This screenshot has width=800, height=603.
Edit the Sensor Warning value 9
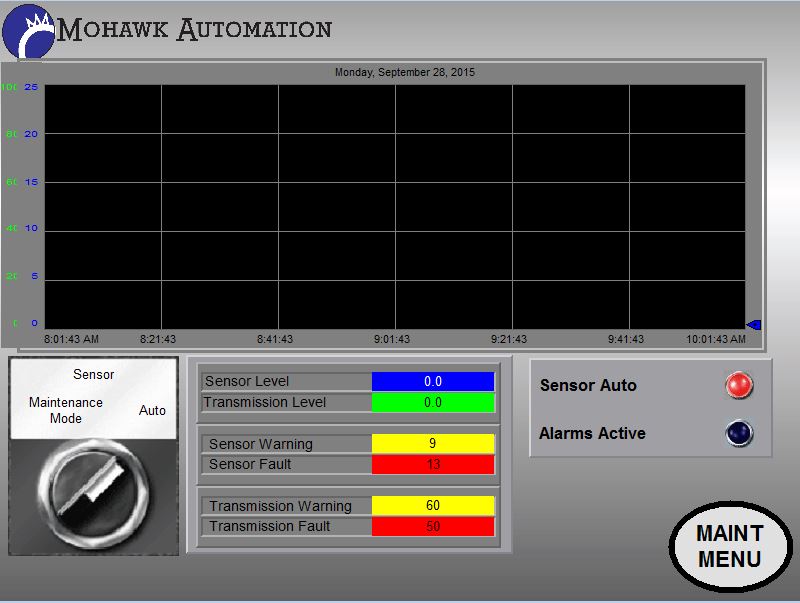[x=433, y=443]
